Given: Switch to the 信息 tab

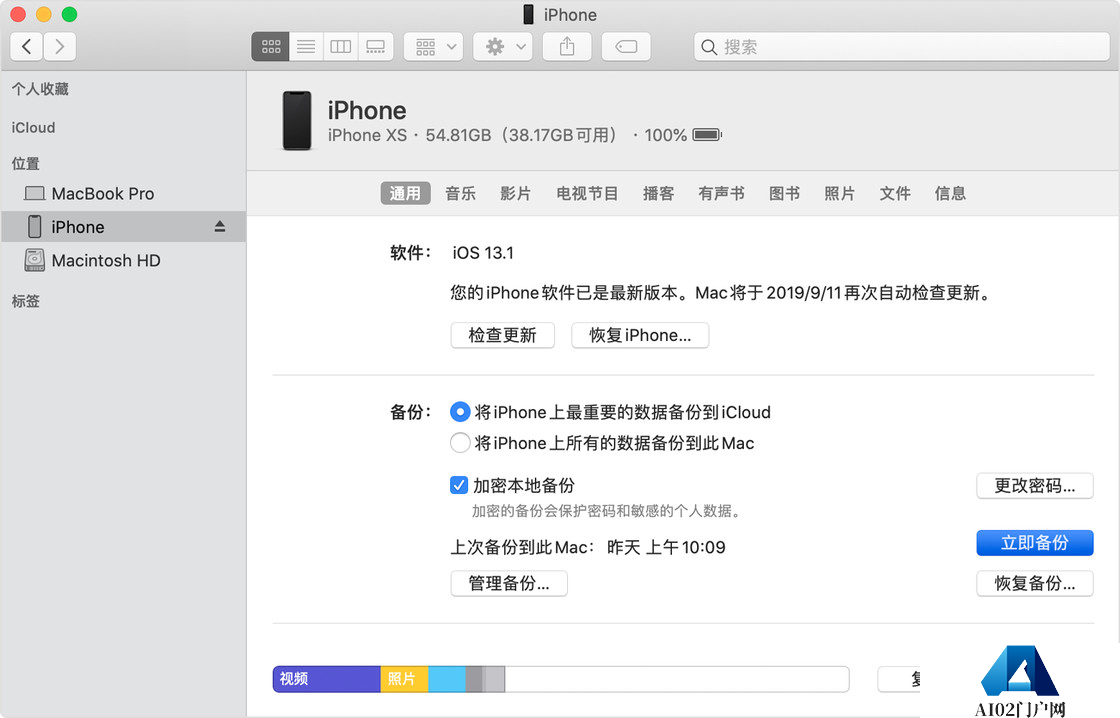Looking at the screenshot, I should pos(951,194).
